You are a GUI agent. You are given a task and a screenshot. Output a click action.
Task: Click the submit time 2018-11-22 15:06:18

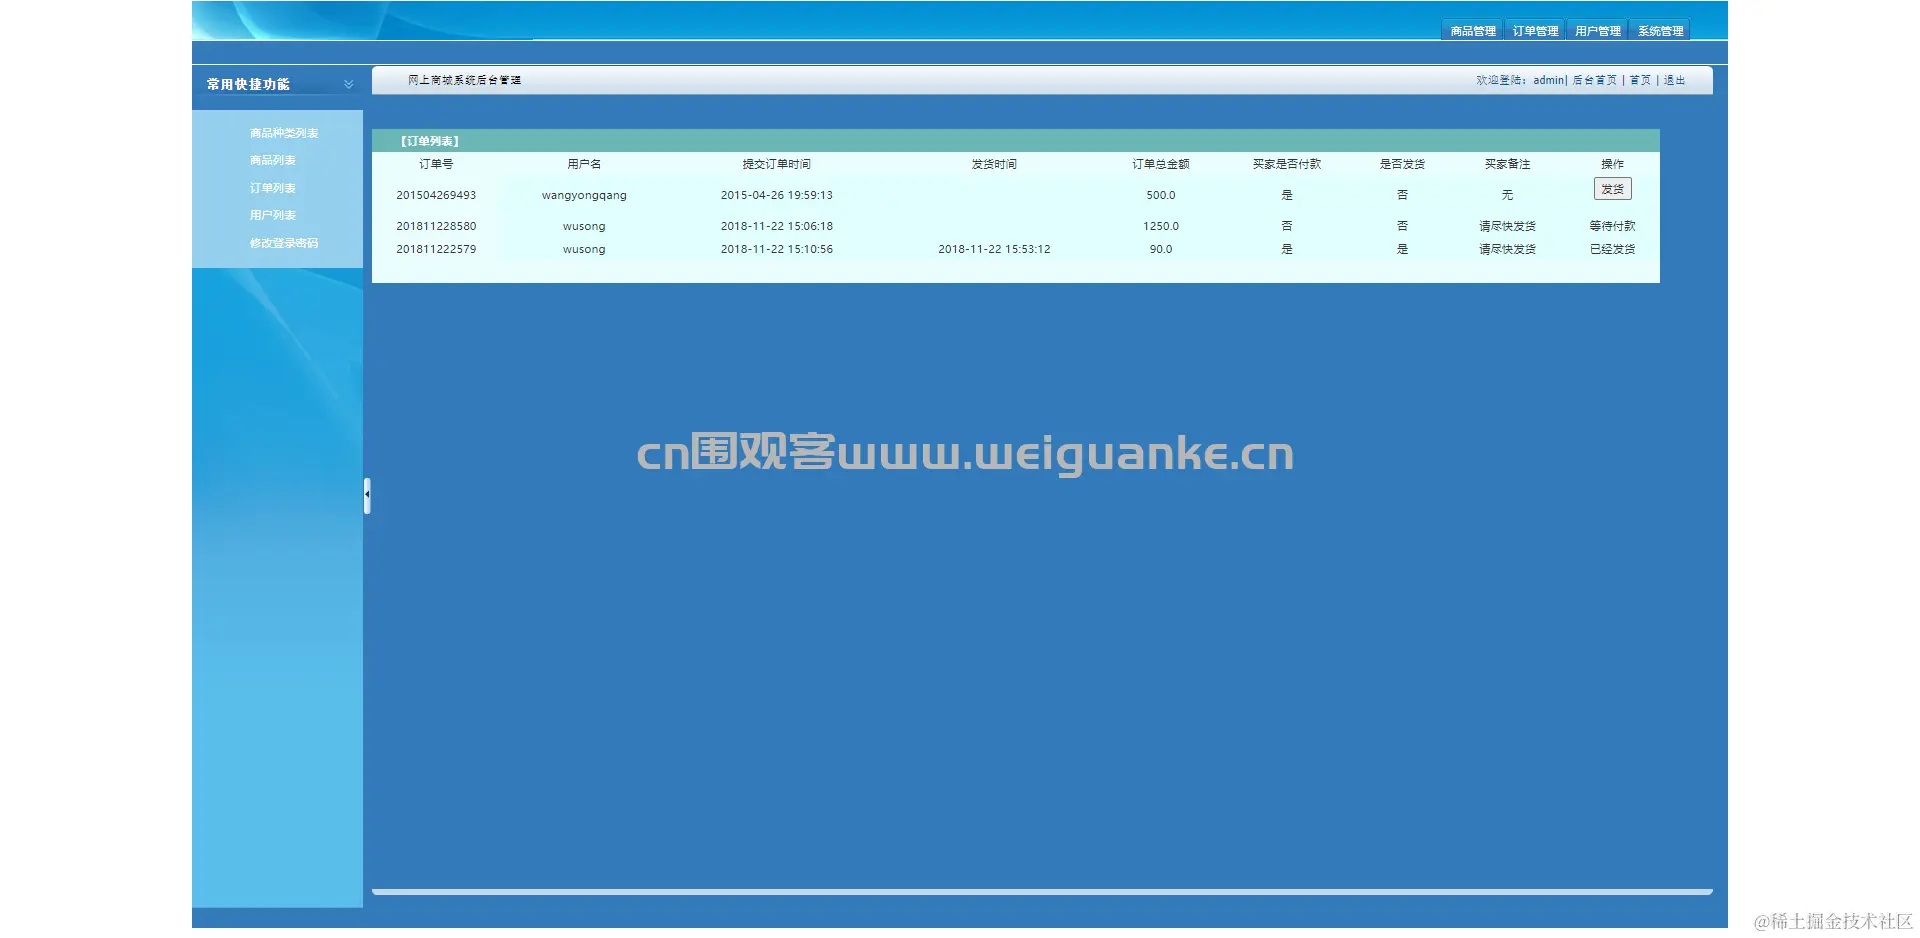(x=777, y=226)
